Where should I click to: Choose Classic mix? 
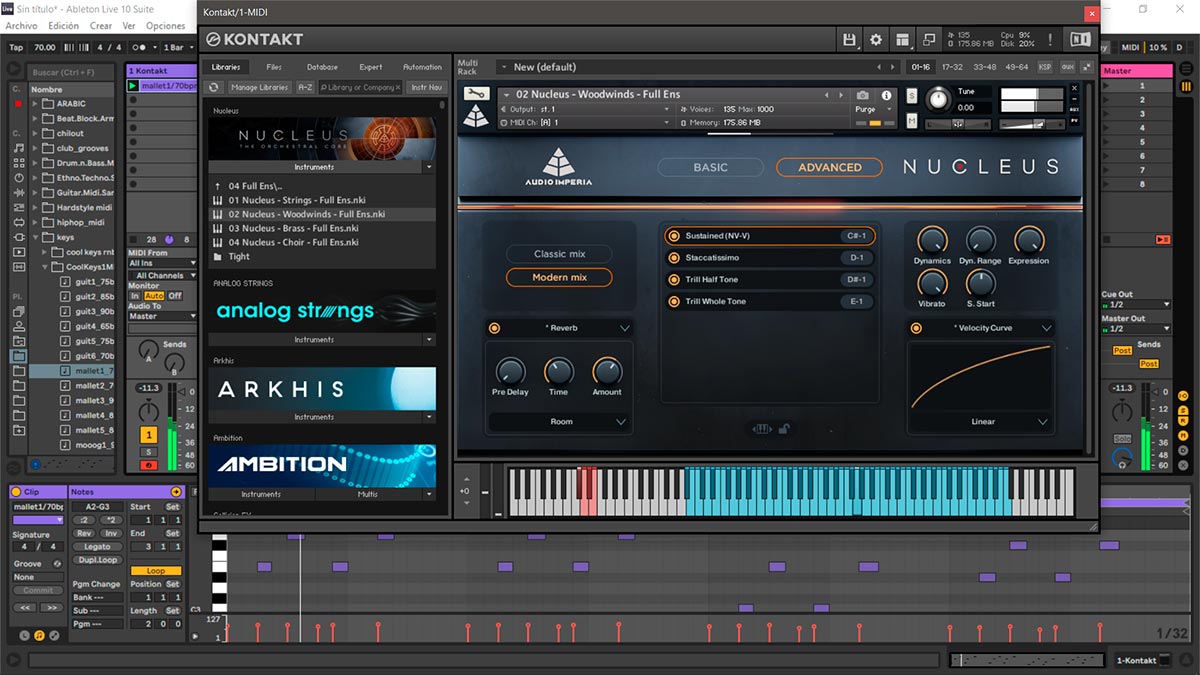[559, 254]
